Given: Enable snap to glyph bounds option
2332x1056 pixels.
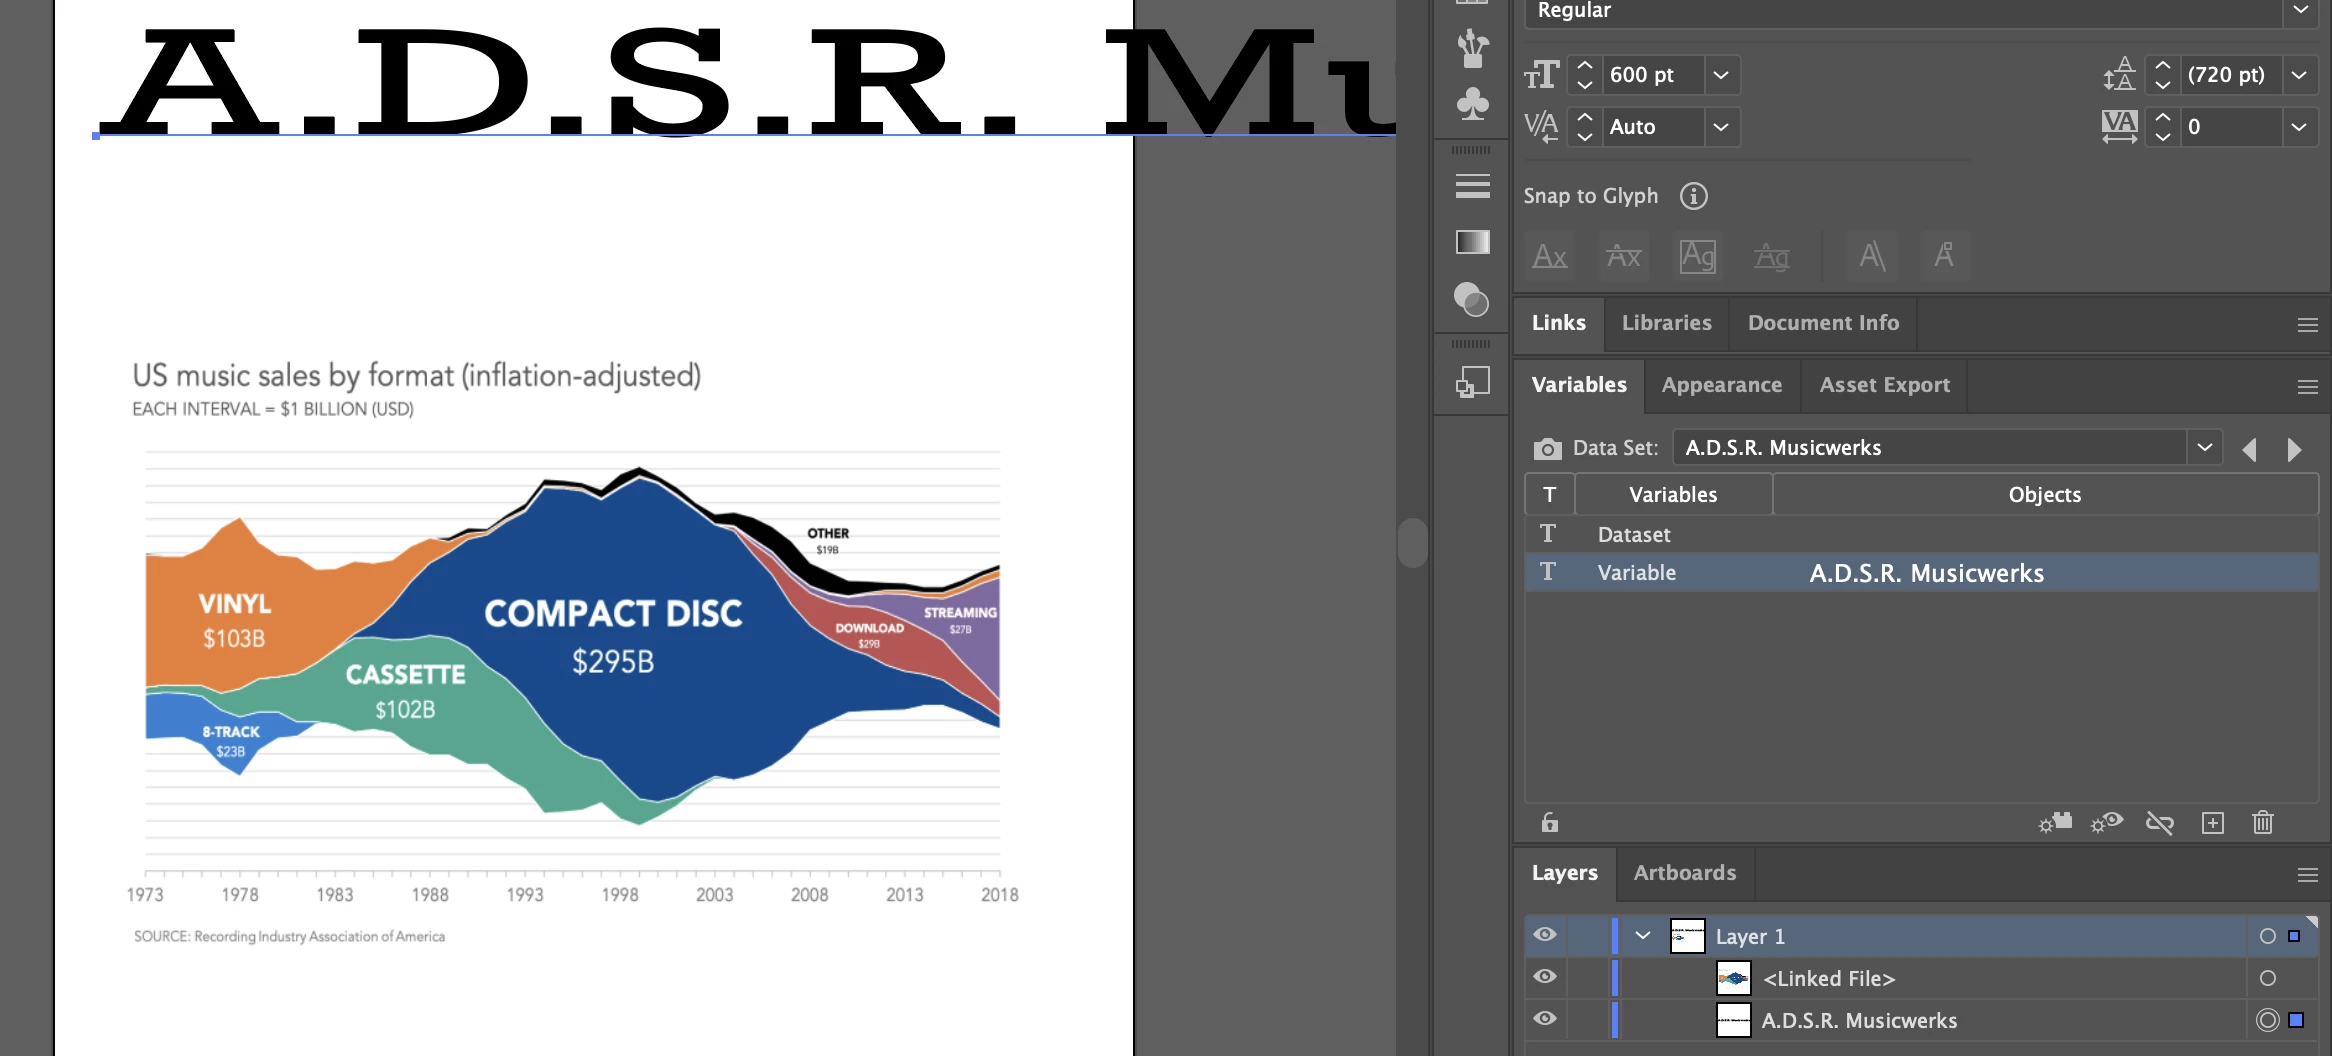Looking at the screenshot, I should click(1697, 256).
